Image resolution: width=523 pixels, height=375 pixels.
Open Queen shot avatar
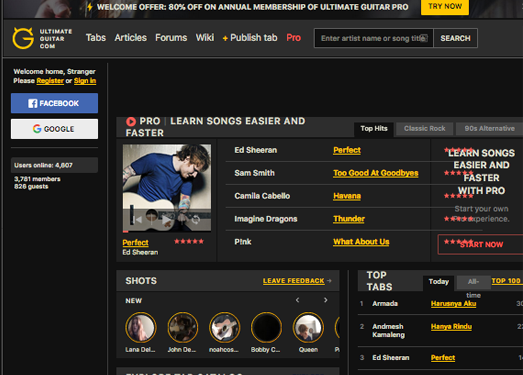coord(308,328)
